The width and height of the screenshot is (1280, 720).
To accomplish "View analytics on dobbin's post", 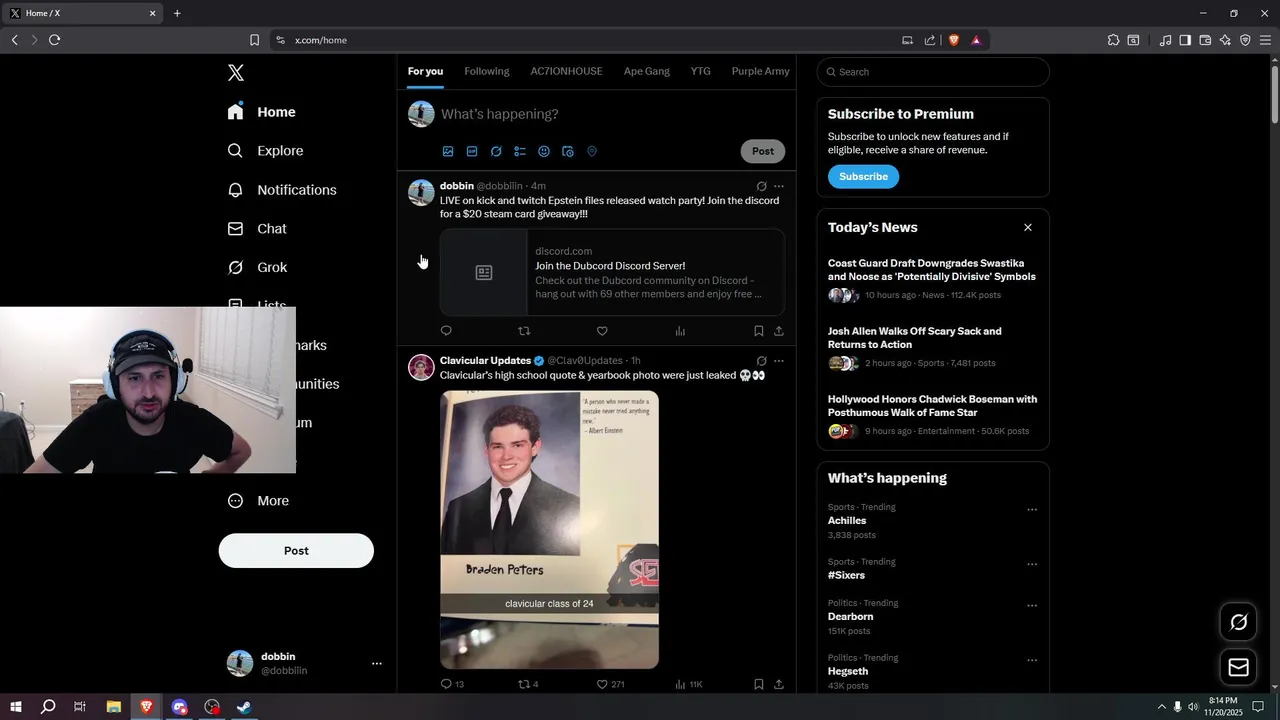I will (680, 331).
